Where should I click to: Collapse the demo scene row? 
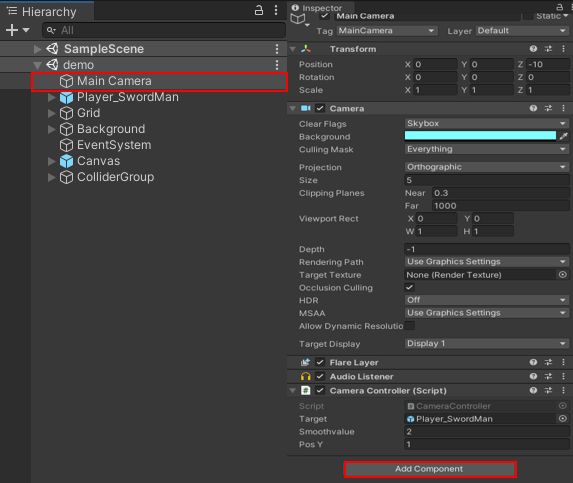pyautogui.click(x=37, y=65)
